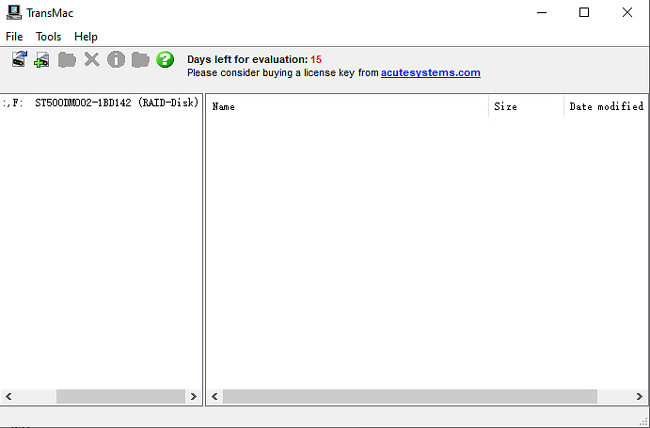Image resolution: width=650 pixels, height=428 pixels.
Task: Open the Help menu
Action: (x=86, y=36)
